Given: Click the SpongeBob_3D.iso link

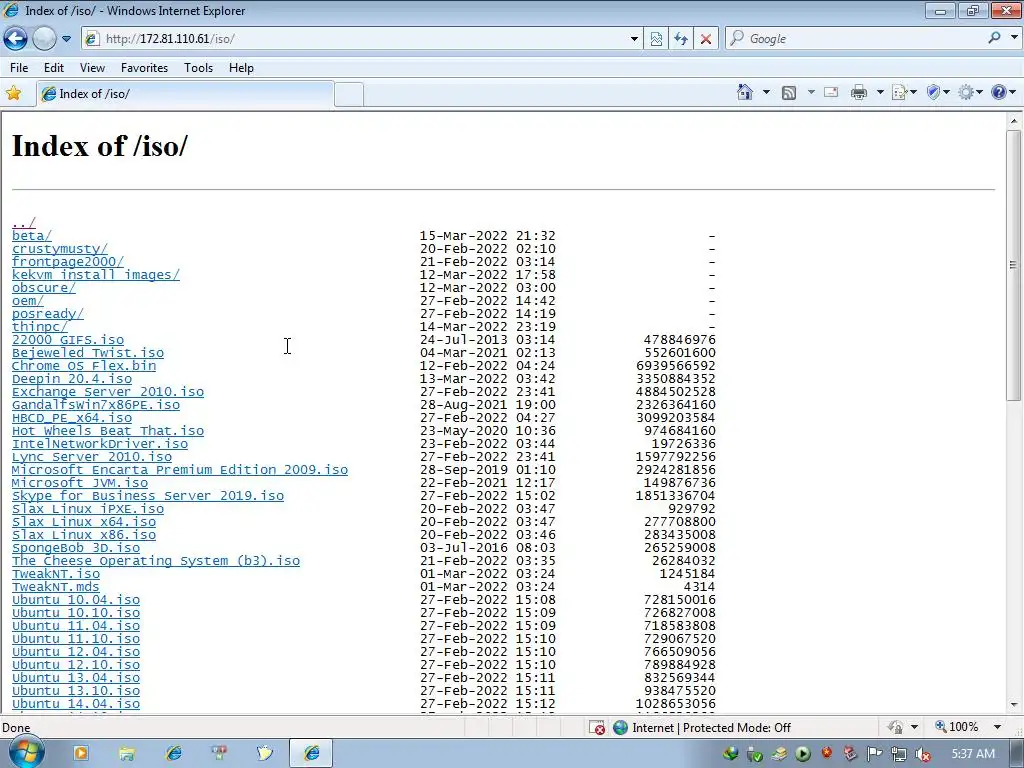Looking at the screenshot, I should pos(76,548).
